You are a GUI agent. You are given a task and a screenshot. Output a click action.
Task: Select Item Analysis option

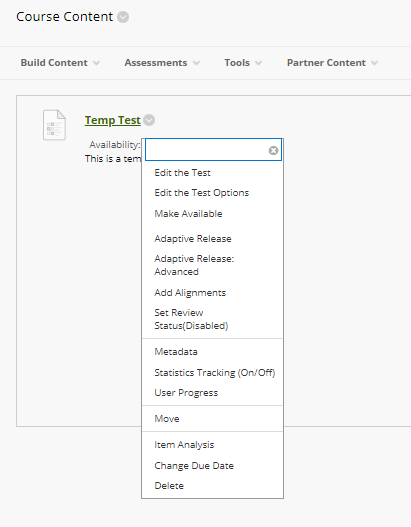184,444
